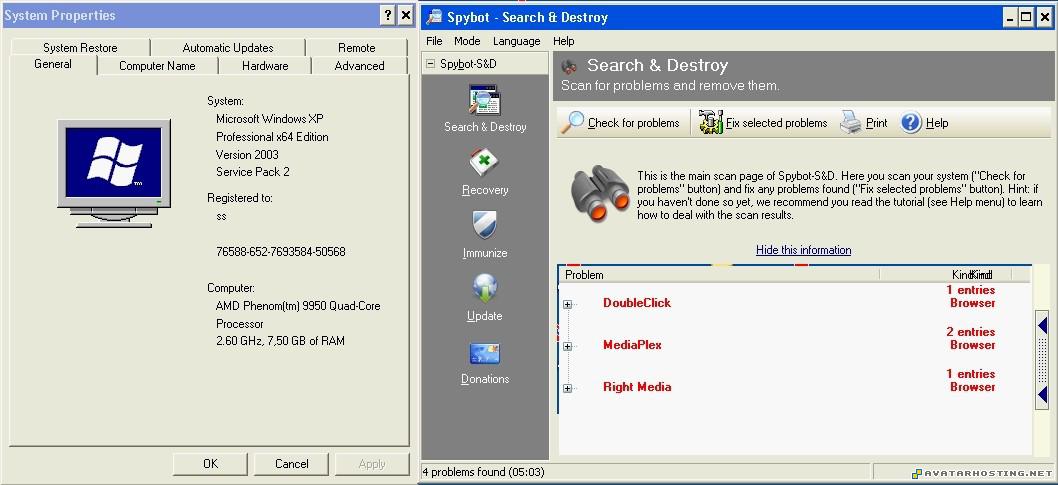Click OK in System Properties
Image resolution: width=1058 pixels, height=485 pixels.
[211, 463]
